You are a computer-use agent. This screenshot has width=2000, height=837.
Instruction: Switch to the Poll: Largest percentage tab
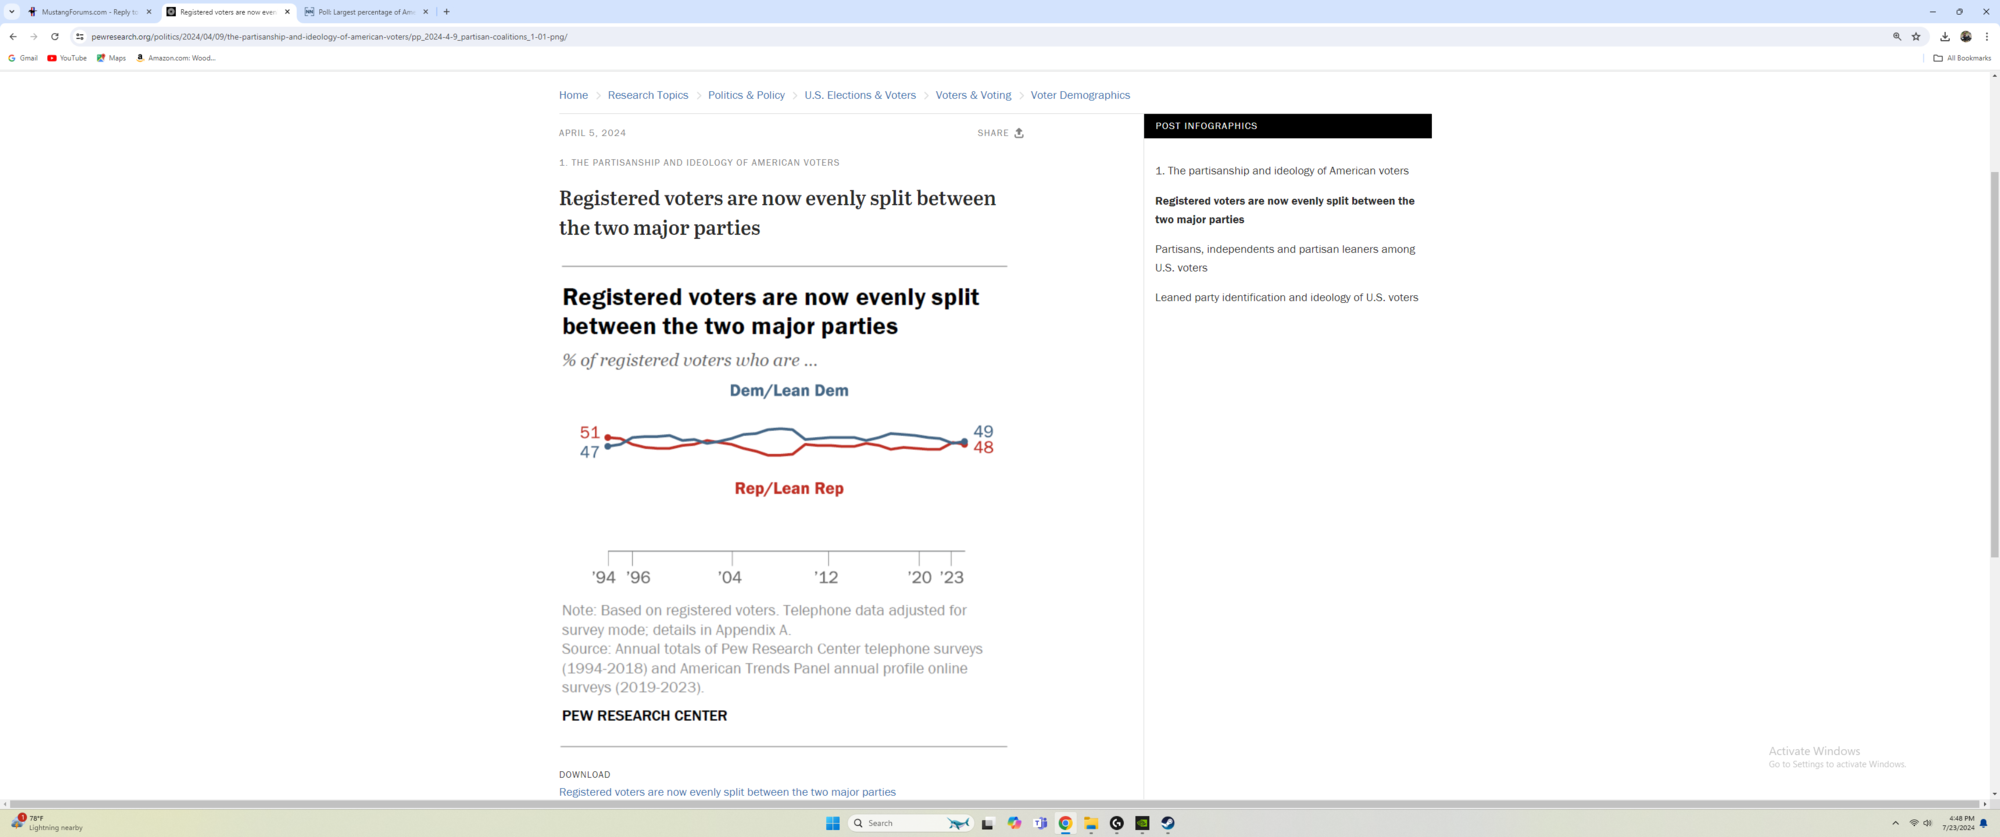(365, 12)
